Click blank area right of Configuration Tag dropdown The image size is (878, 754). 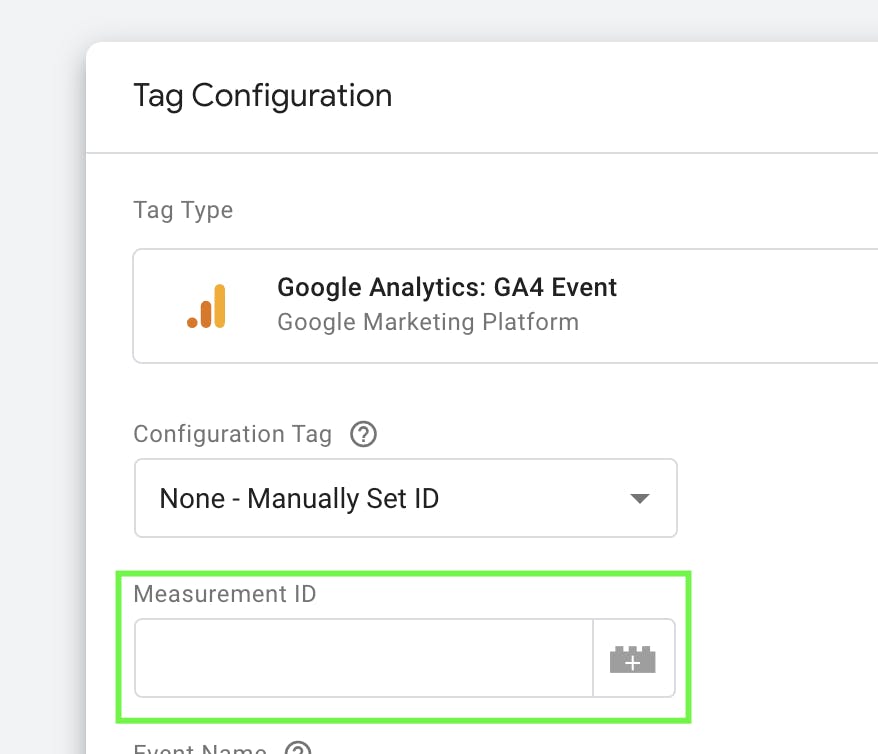click(780, 498)
